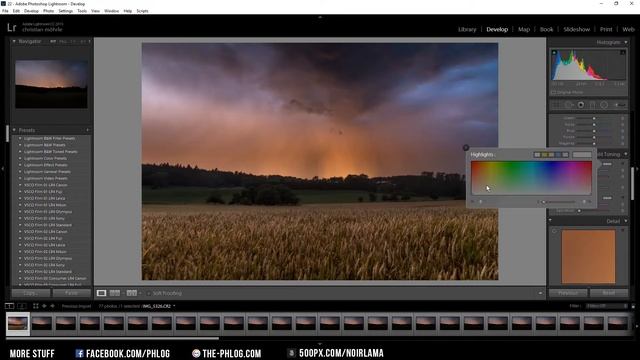This screenshot has height=360, width=640.
Task: Expand VSCO Film 01 LR4 Canon folder
Action: click(20, 185)
